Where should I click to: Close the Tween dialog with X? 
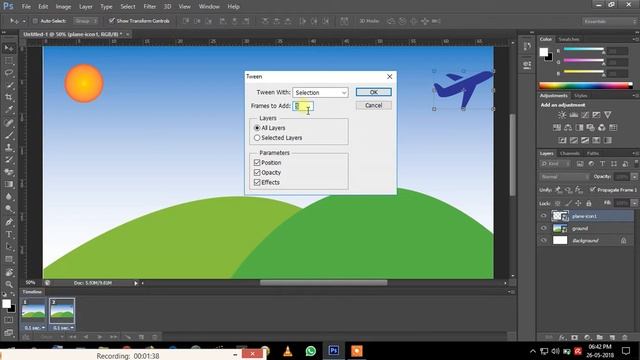click(x=389, y=76)
